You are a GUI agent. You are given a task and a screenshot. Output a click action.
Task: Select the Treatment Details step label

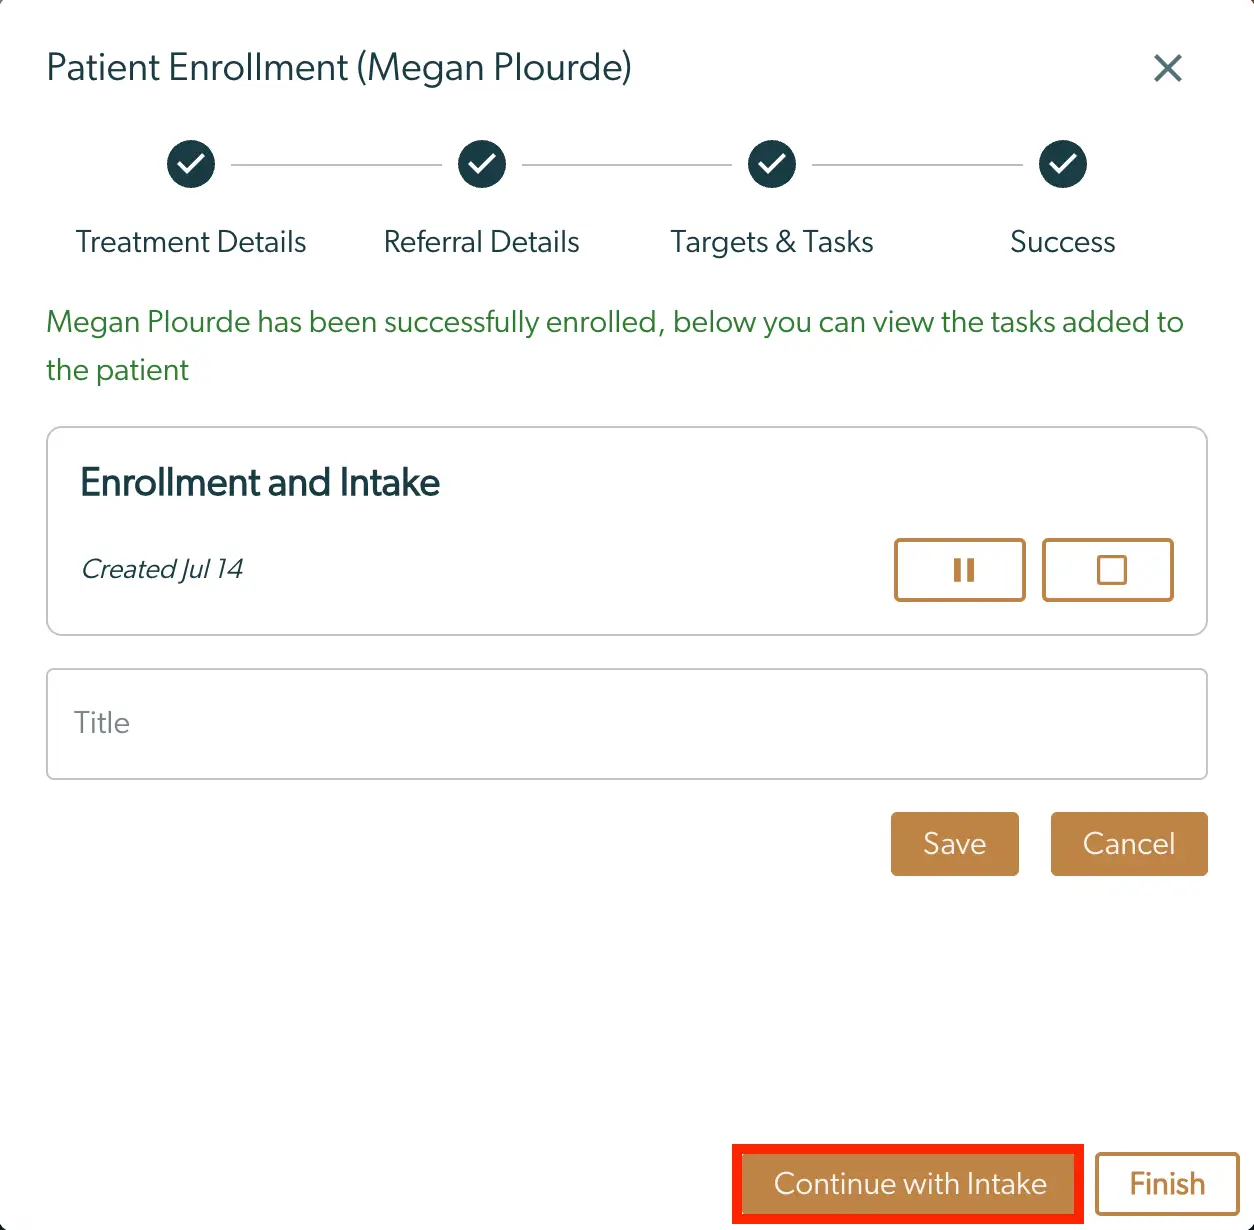pos(191,241)
